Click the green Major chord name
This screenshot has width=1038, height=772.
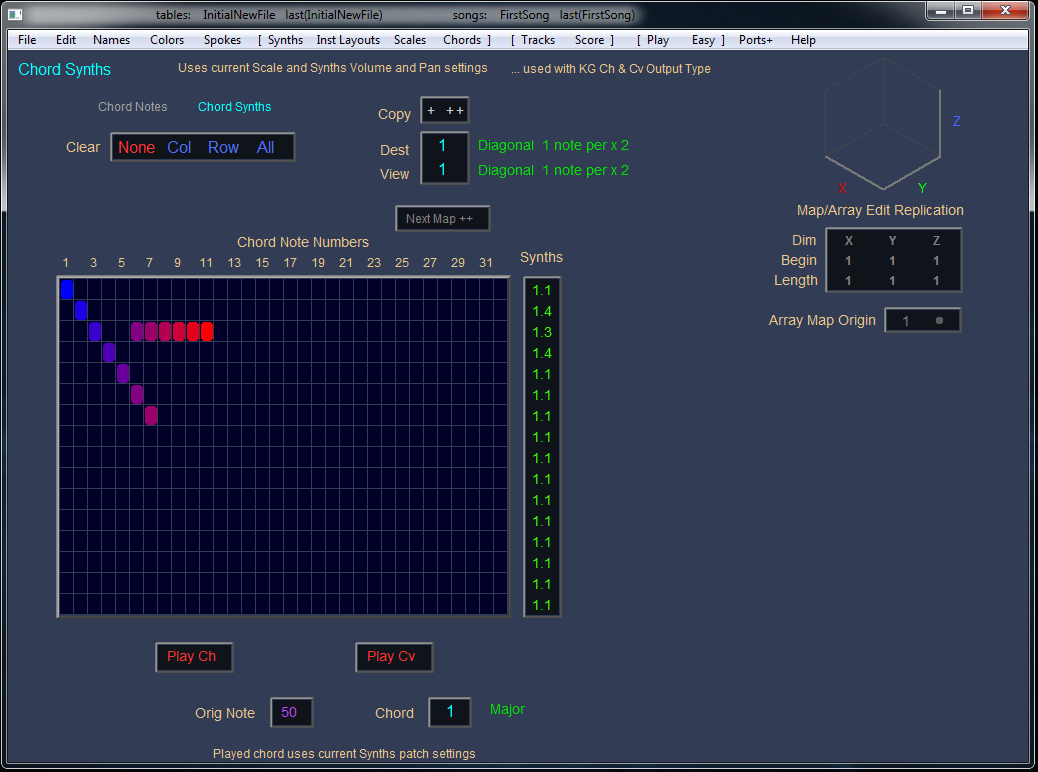(x=507, y=709)
